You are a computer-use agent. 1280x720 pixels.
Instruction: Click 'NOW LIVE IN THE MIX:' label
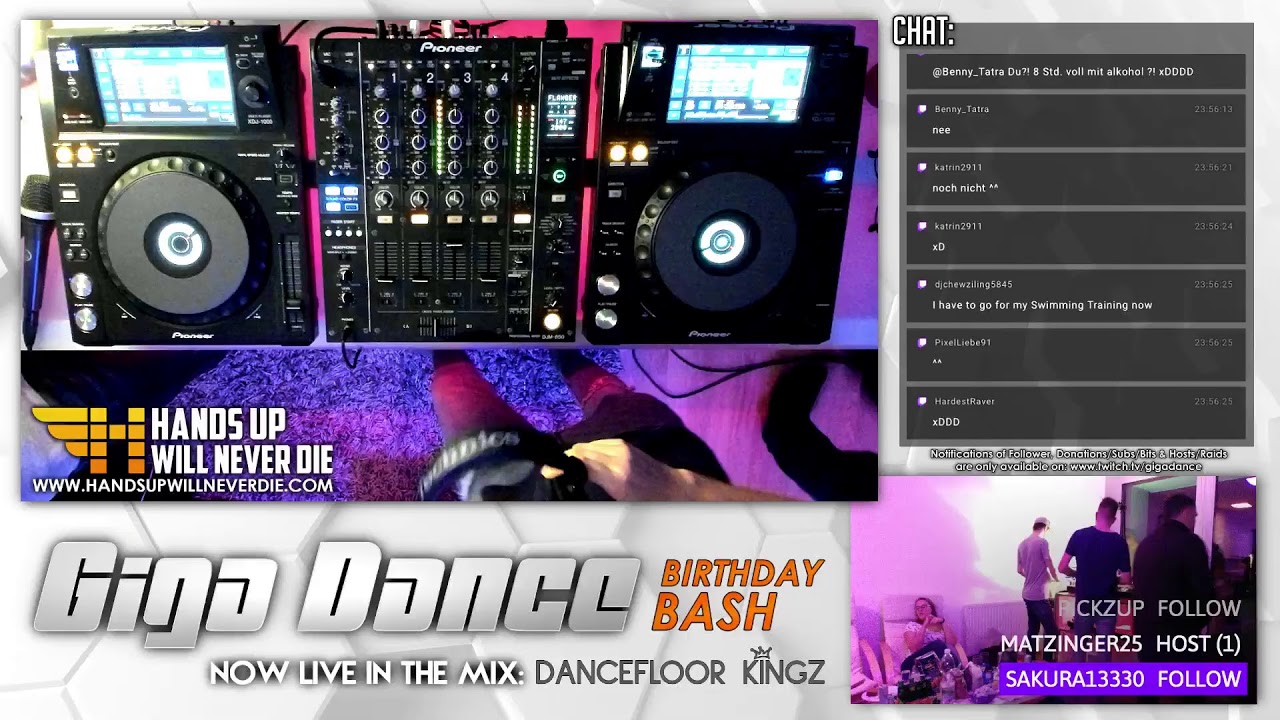[x=368, y=672]
